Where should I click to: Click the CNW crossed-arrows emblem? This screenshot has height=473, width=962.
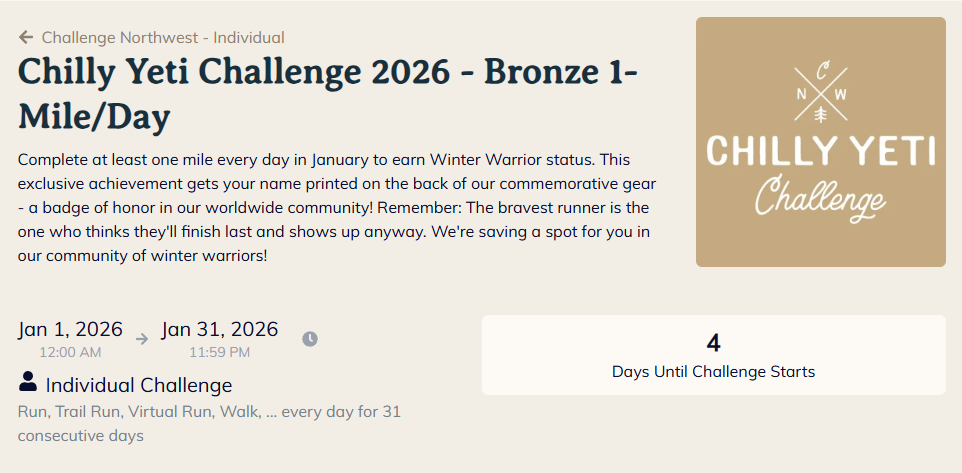click(x=821, y=93)
